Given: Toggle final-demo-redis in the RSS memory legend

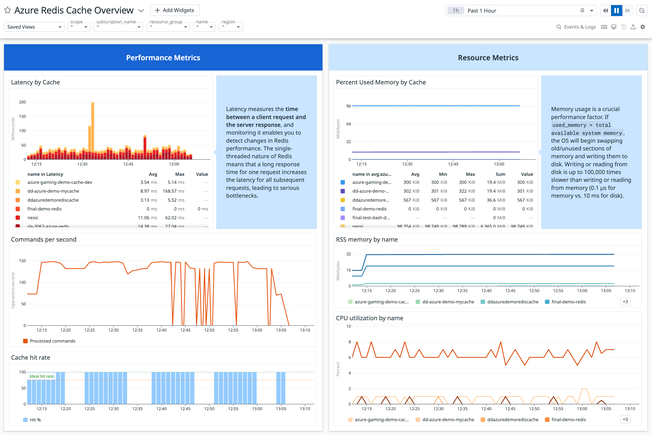Looking at the screenshot, I should [568, 301].
